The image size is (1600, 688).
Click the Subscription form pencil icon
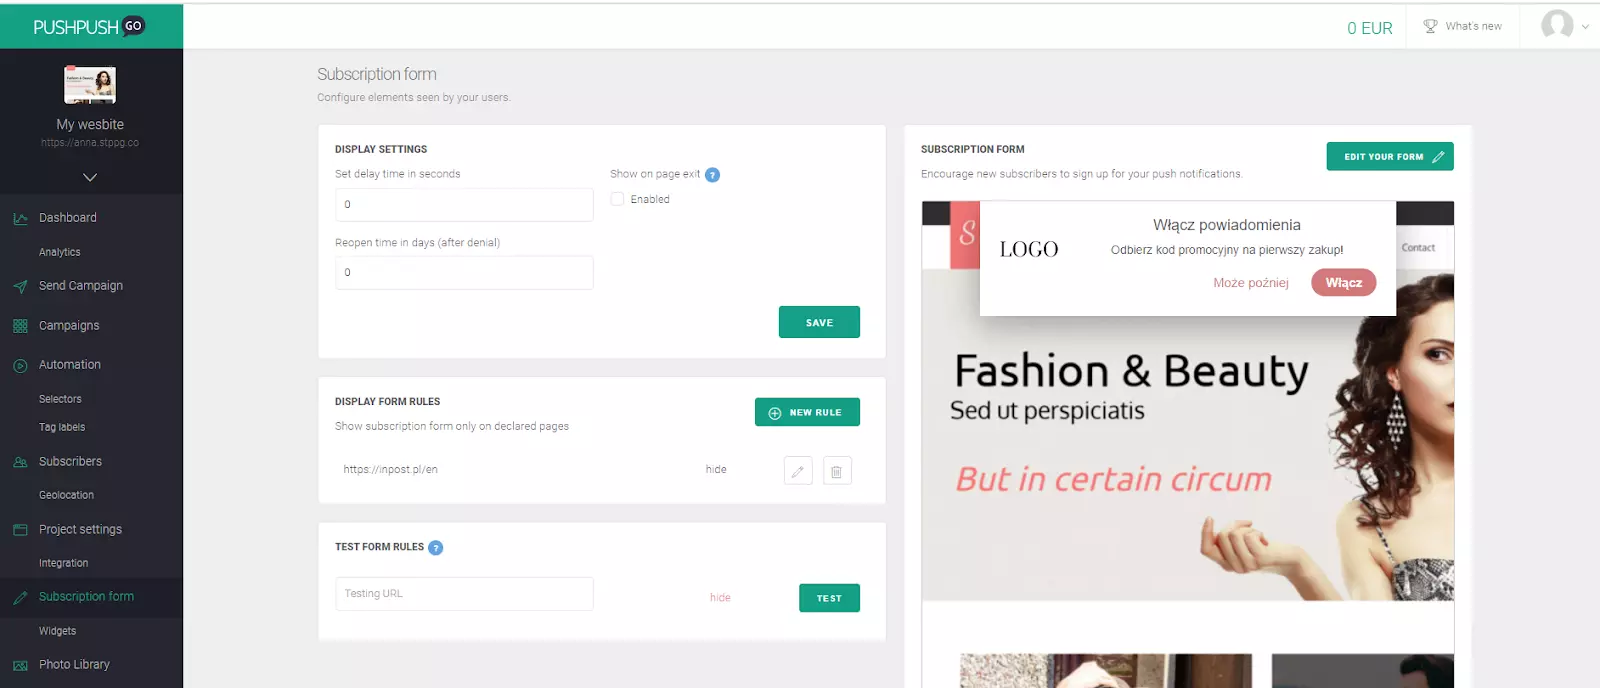20,597
